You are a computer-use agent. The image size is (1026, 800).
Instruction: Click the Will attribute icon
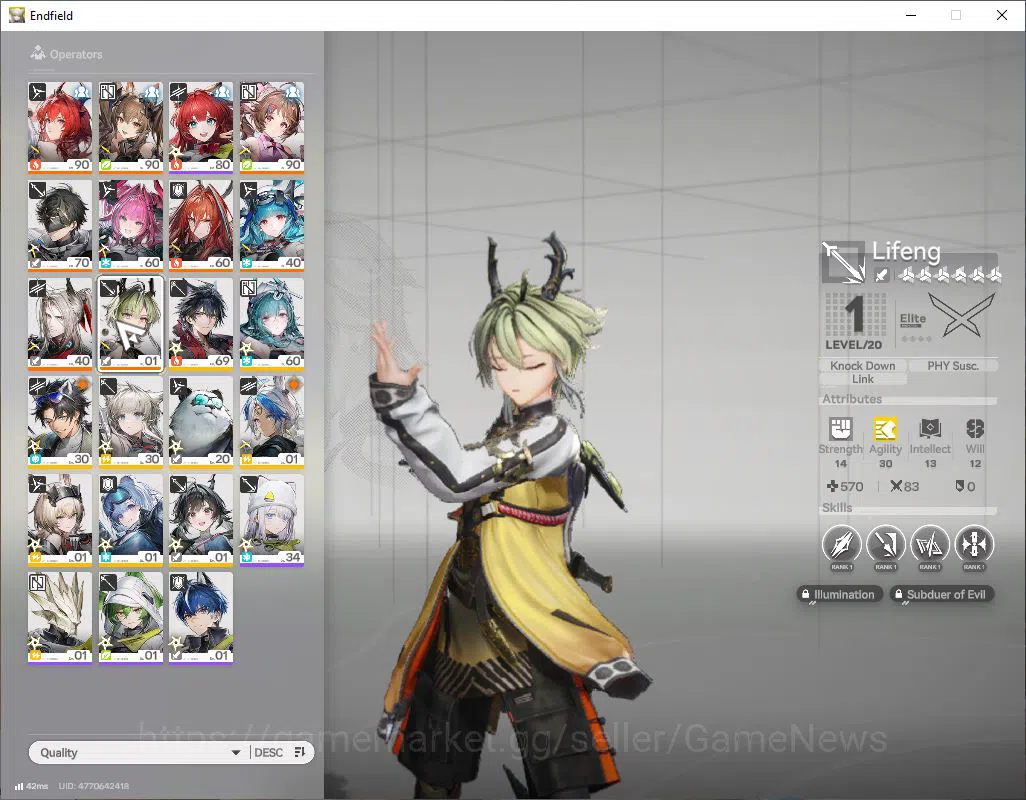point(975,429)
